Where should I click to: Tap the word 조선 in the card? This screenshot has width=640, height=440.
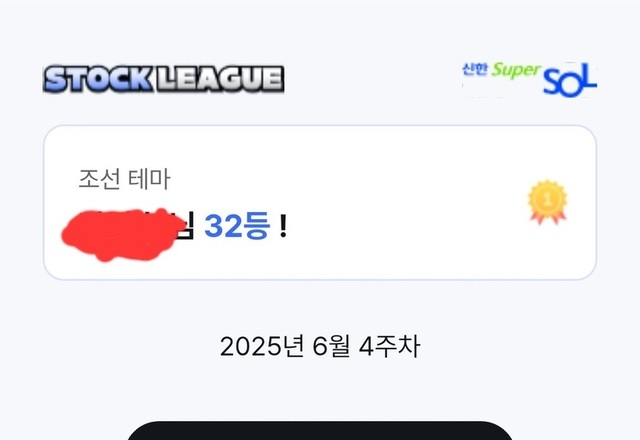[100, 179]
